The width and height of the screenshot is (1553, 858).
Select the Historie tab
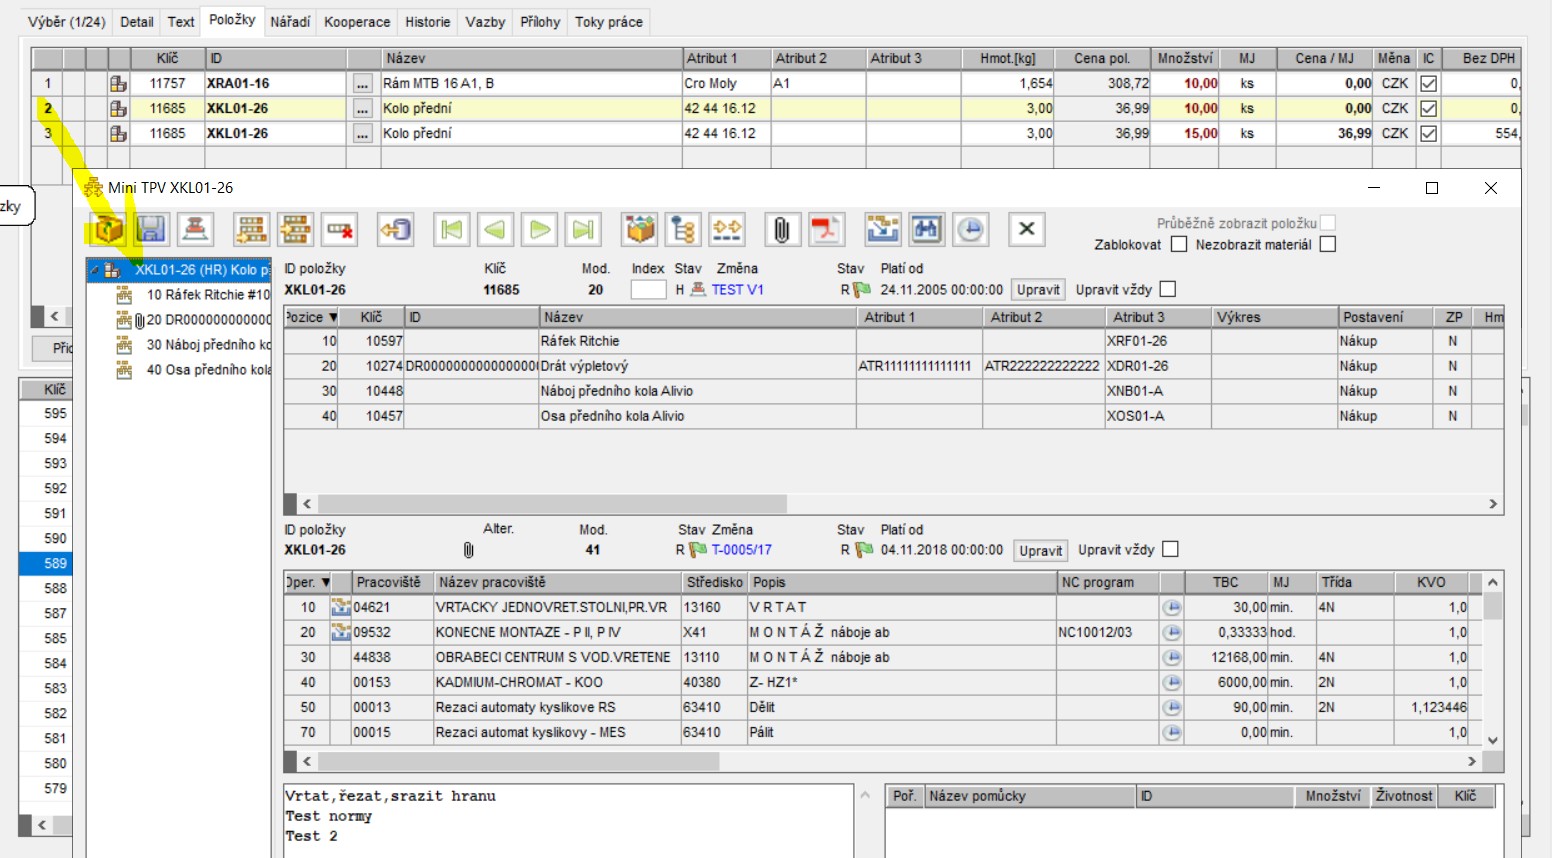[x=428, y=22]
